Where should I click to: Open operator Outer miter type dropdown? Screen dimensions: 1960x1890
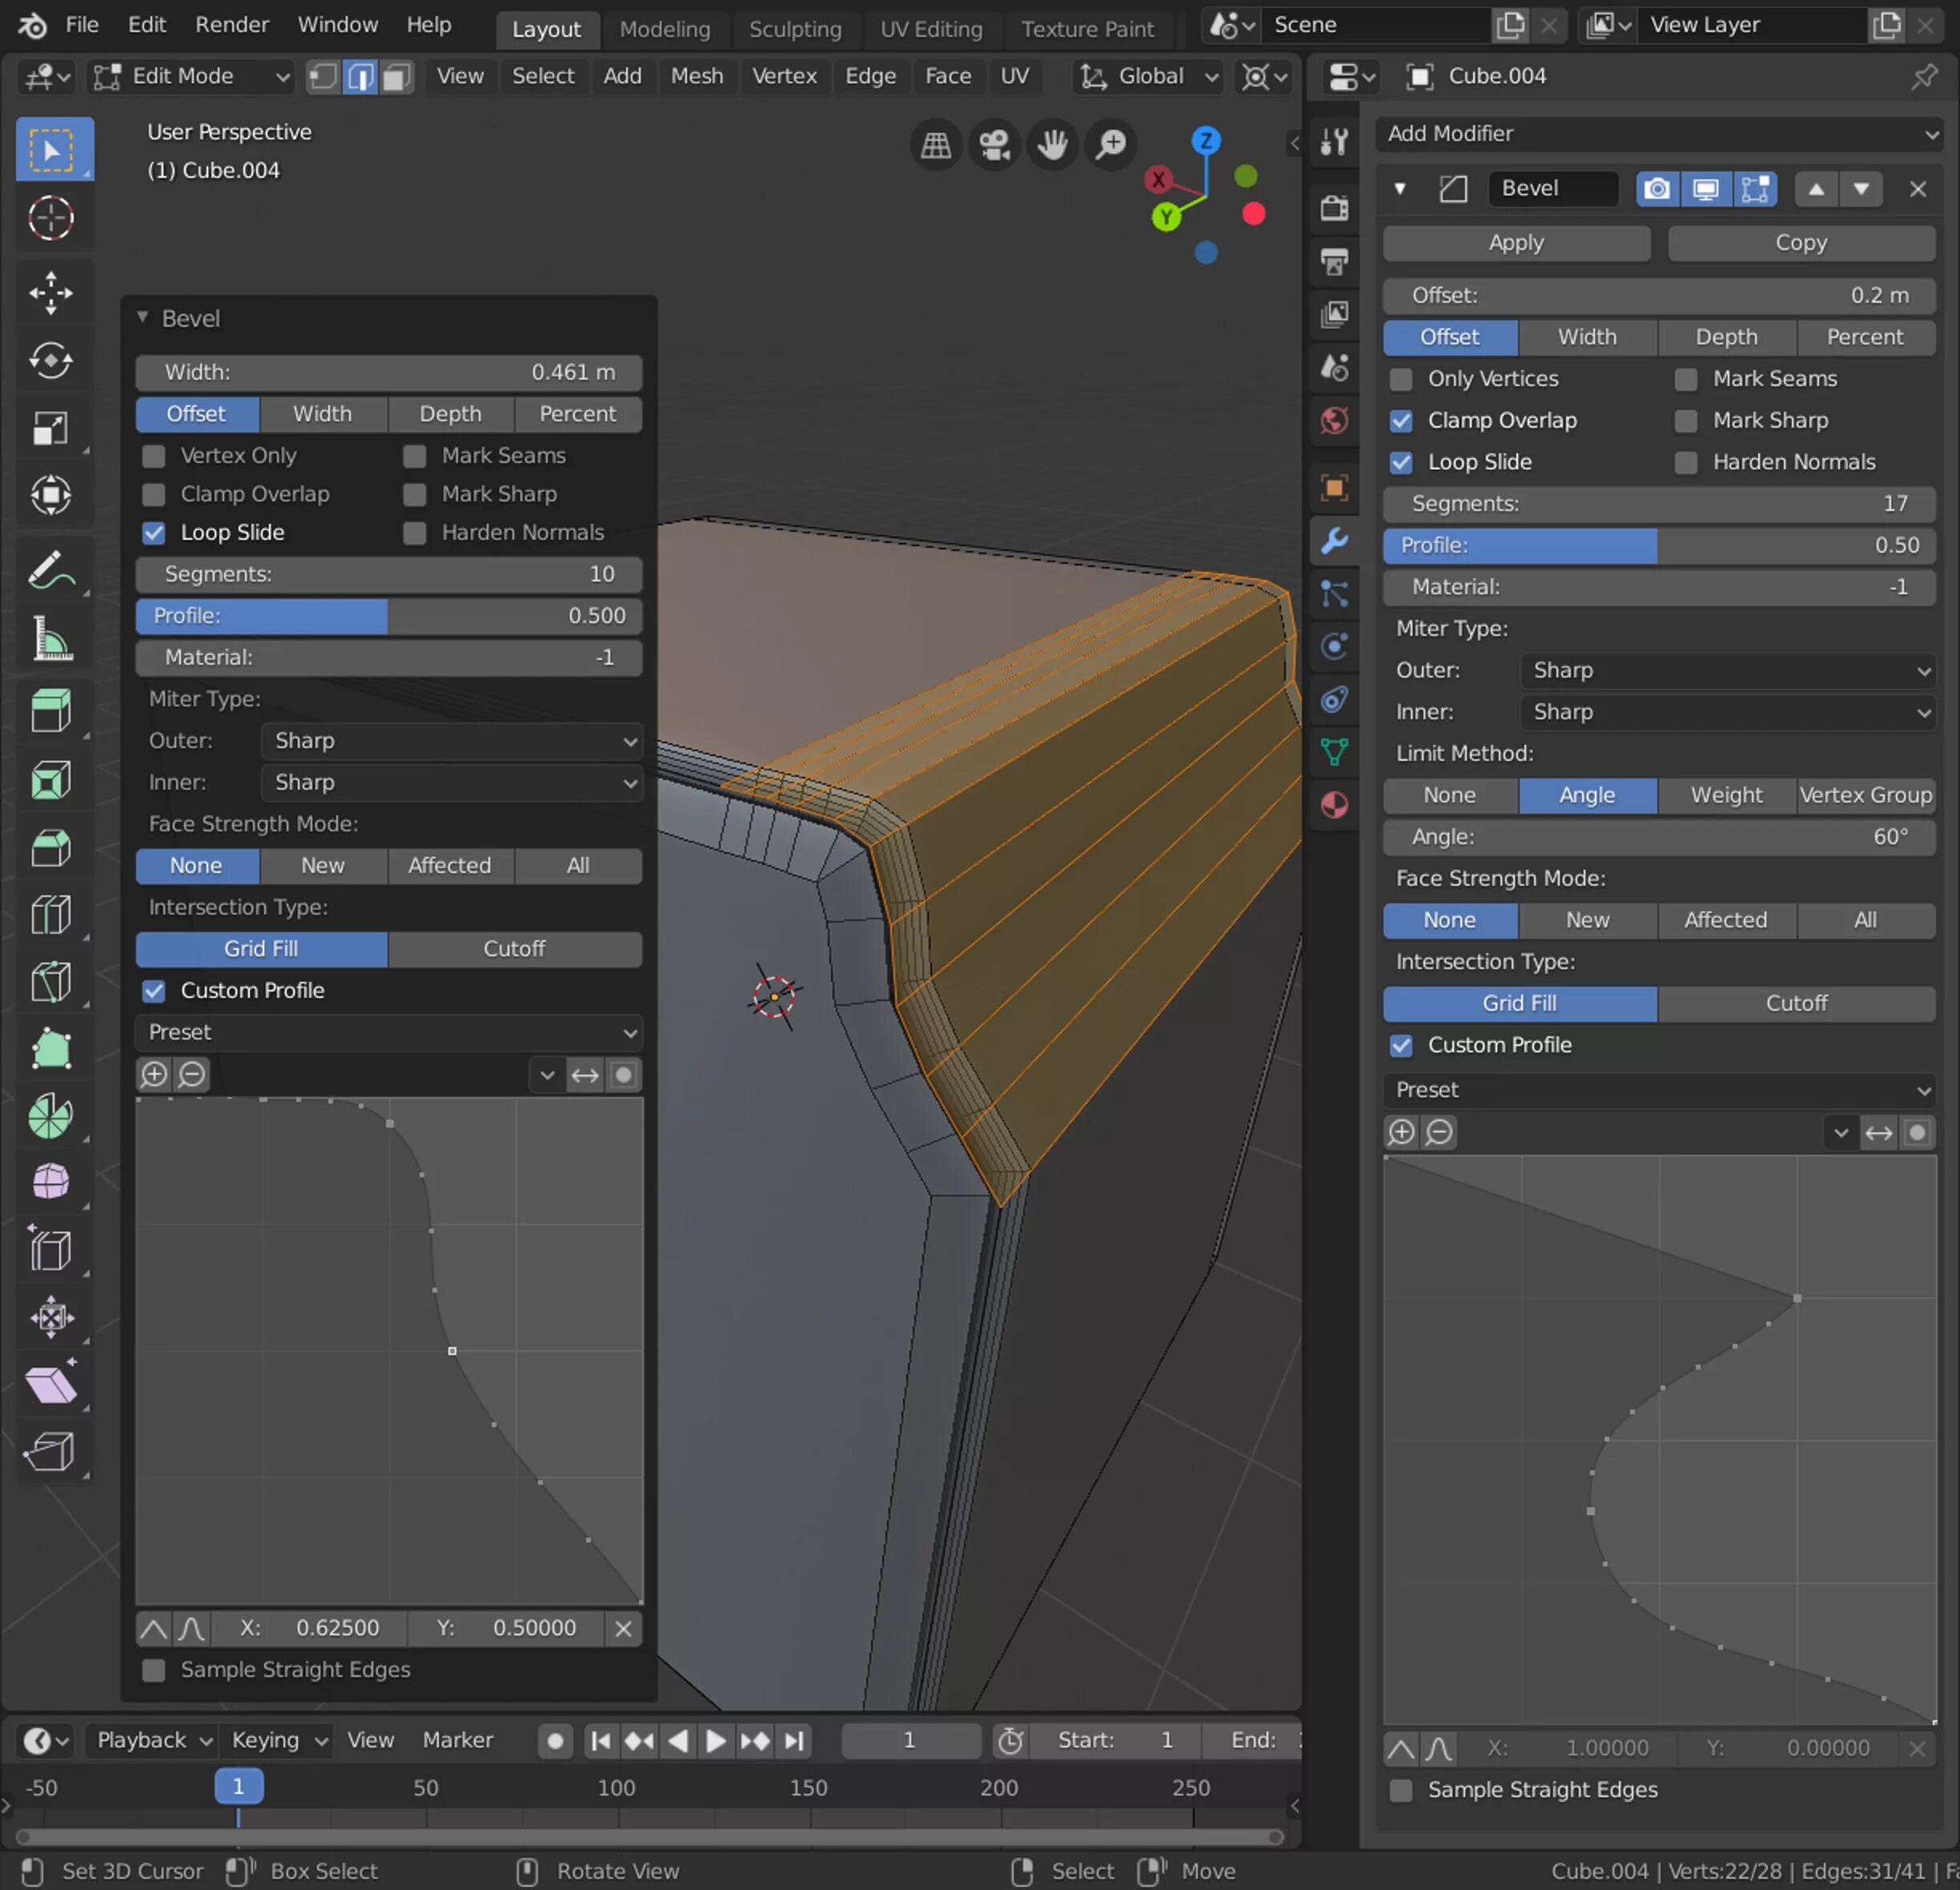[x=451, y=741]
